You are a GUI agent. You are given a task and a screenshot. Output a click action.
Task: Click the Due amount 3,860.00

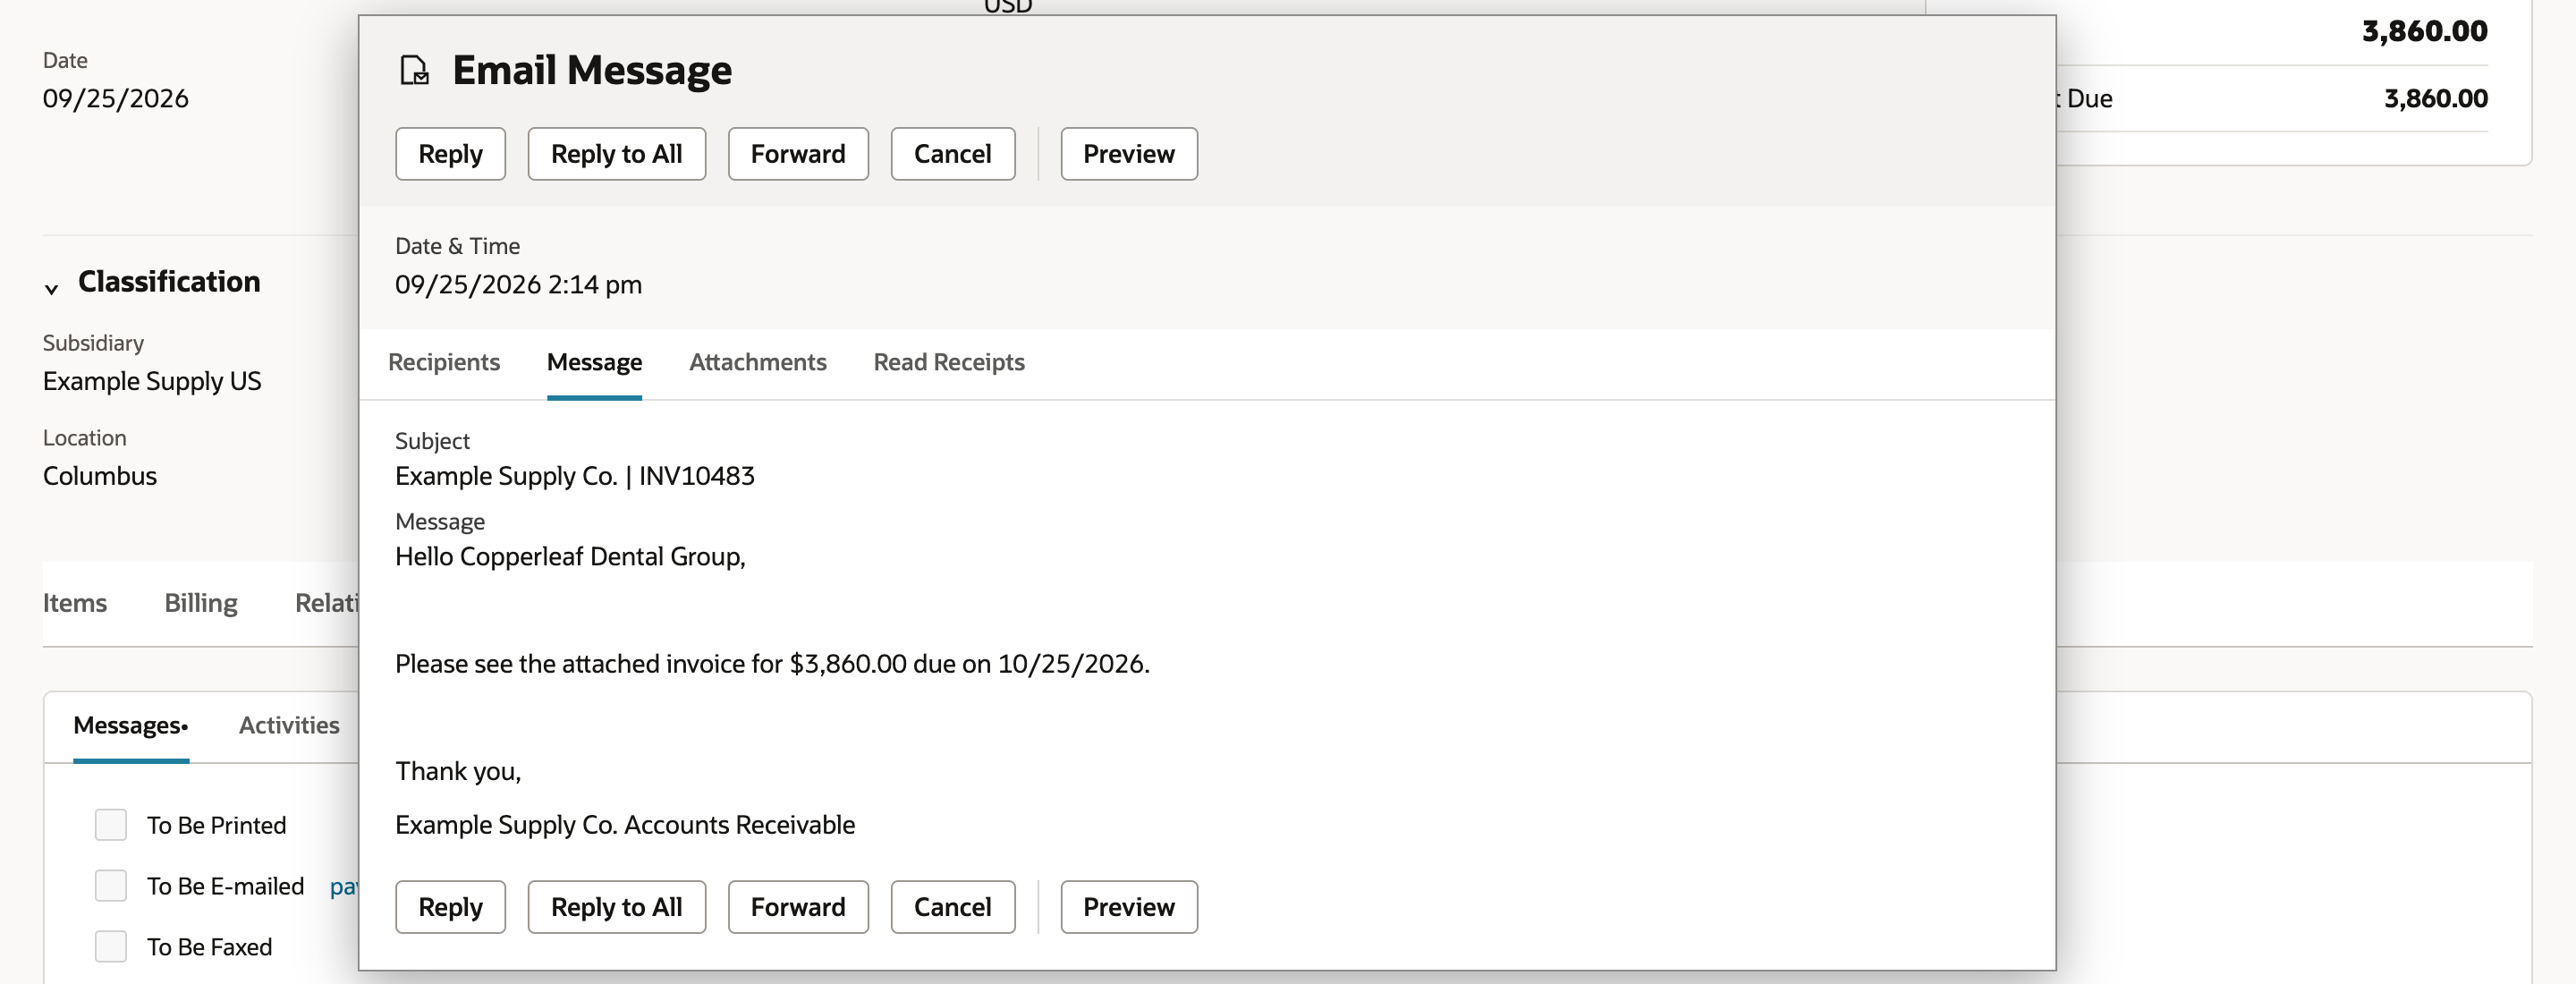(2436, 99)
